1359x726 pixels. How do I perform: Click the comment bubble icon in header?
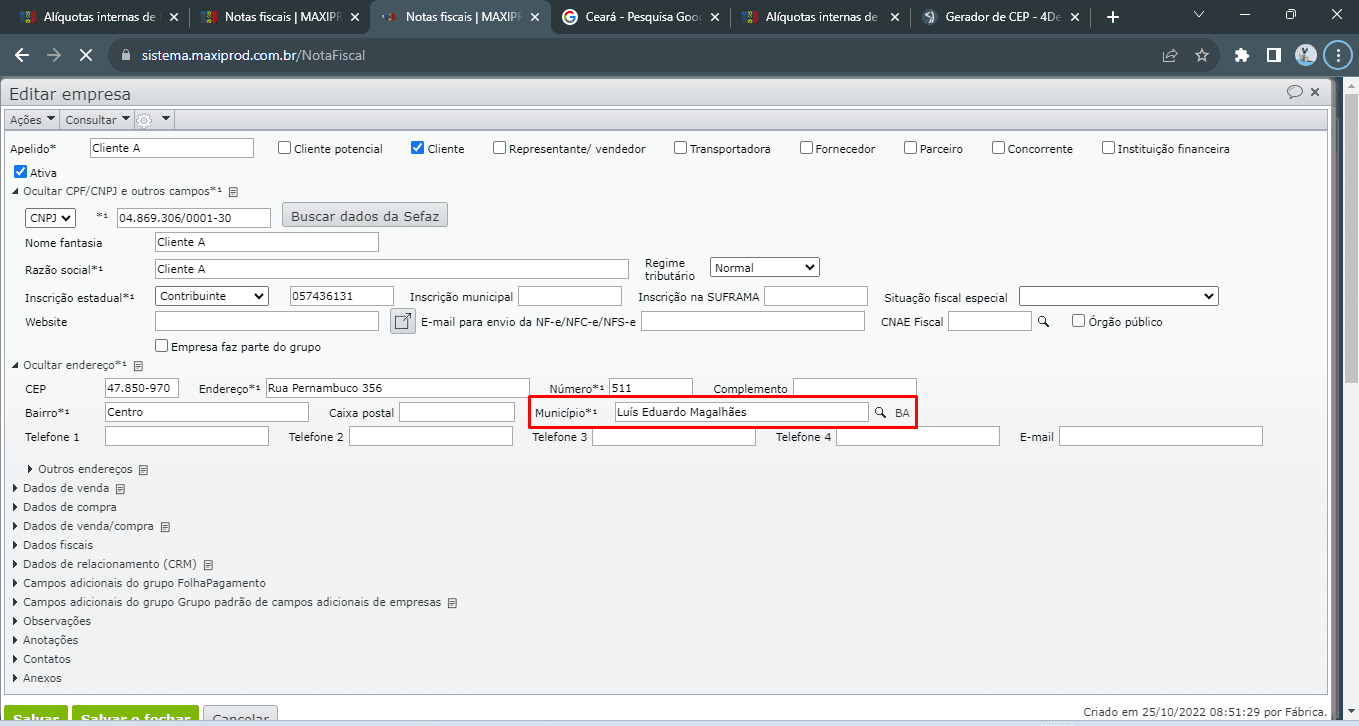(x=1294, y=92)
